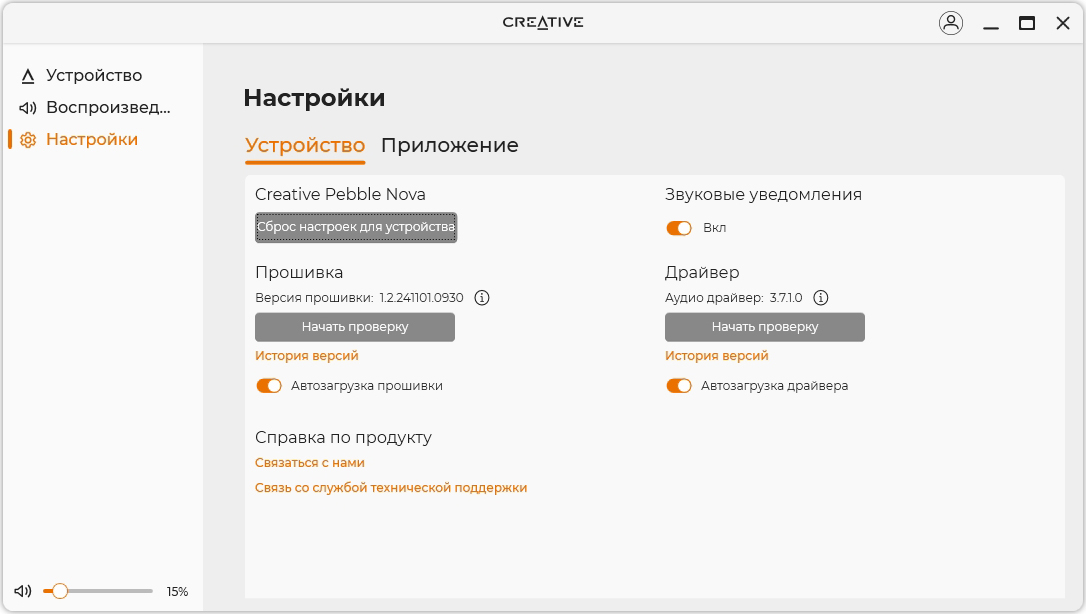Image resolution: width=1086 pixels, height=614 pixels.
Task: Click the Связаться с нами link
Action: (x=310, y=463)
